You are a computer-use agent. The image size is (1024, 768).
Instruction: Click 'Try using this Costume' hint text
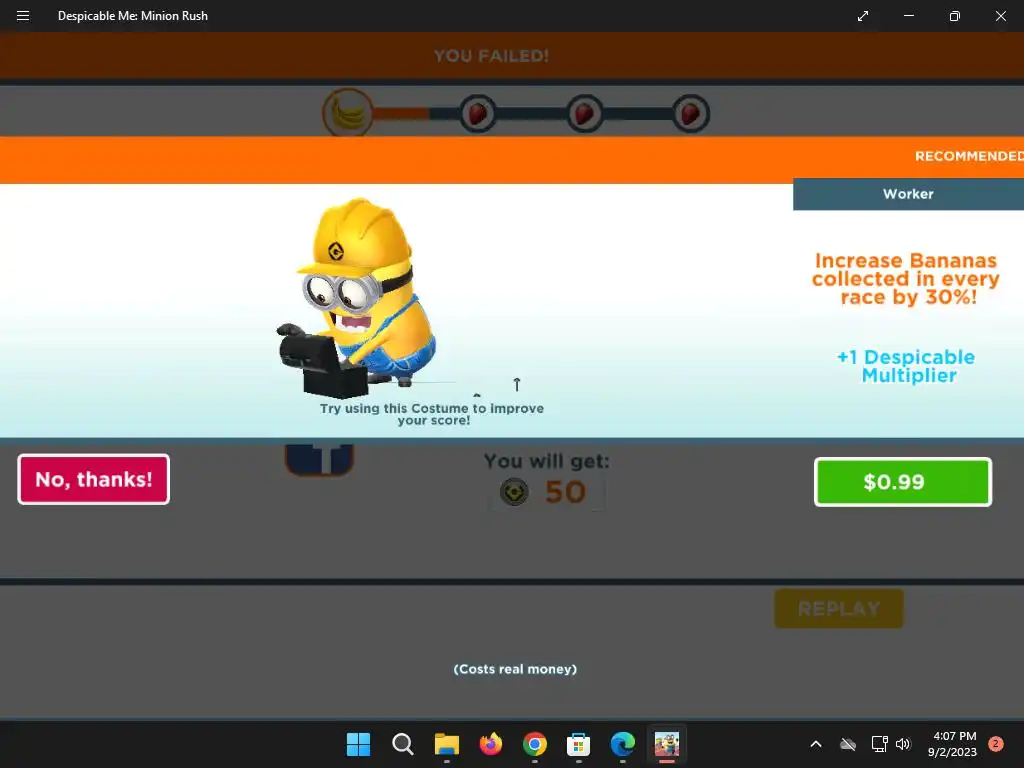pyautogui.click(x=432, y=414)
